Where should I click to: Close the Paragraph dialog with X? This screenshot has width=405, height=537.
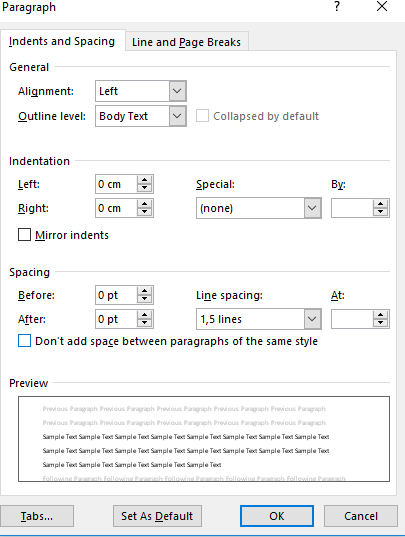[382, 6]
